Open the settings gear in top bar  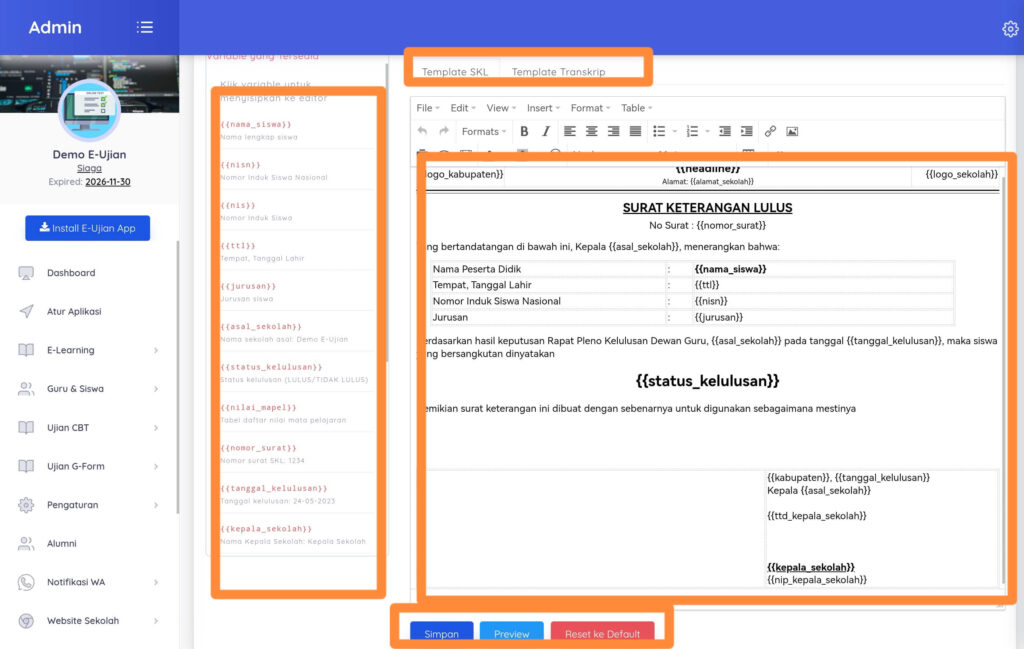pyautogui.click(x=1010, y=29)
